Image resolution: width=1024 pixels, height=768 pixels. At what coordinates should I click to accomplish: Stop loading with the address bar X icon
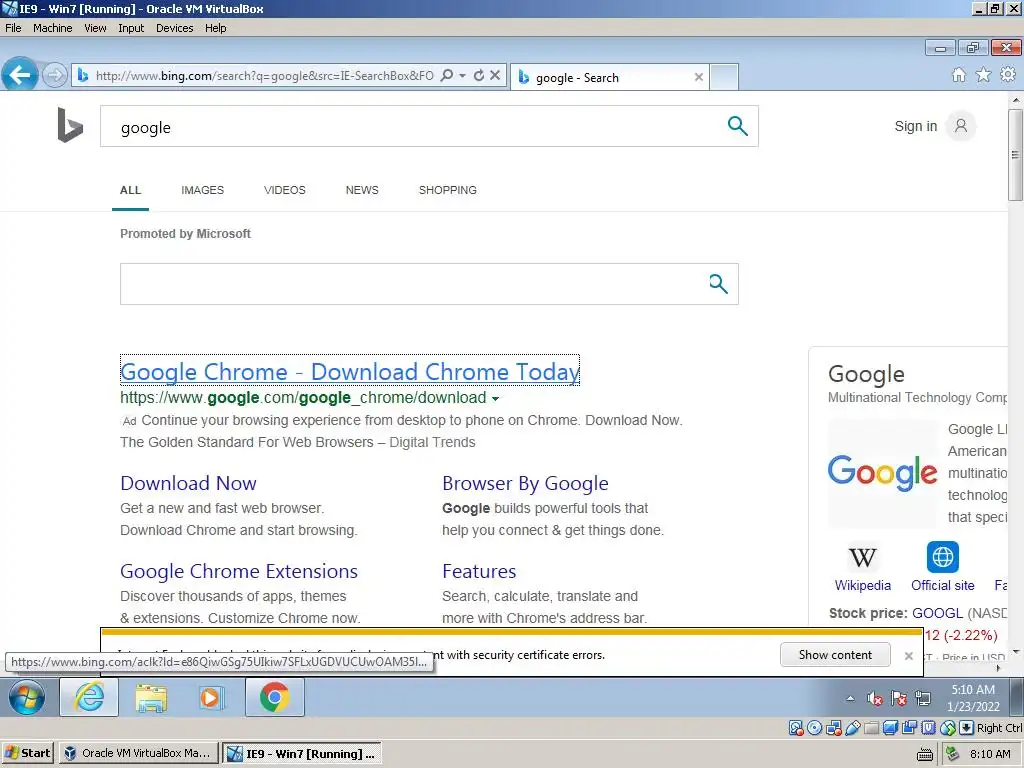495,75
